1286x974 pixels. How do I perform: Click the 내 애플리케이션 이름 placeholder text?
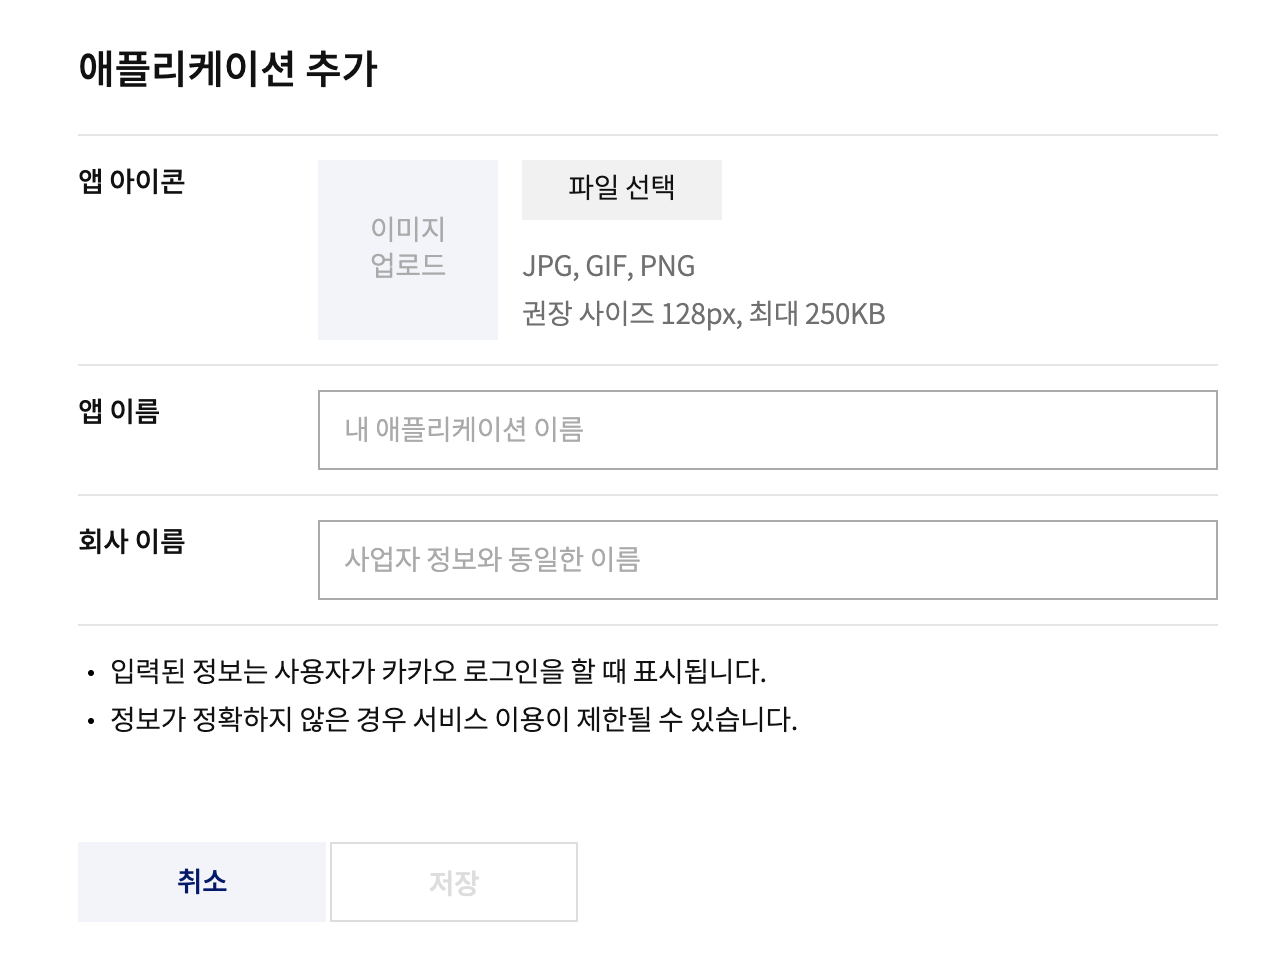464,430
